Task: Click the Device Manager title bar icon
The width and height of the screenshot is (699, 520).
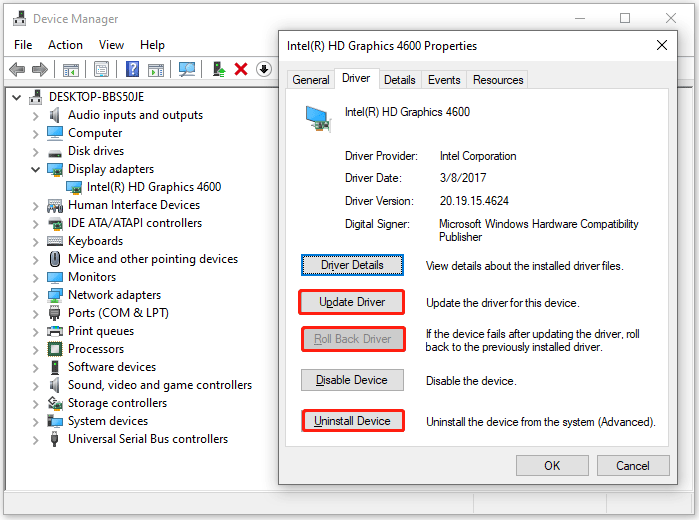Action: (x=20, y=19)
